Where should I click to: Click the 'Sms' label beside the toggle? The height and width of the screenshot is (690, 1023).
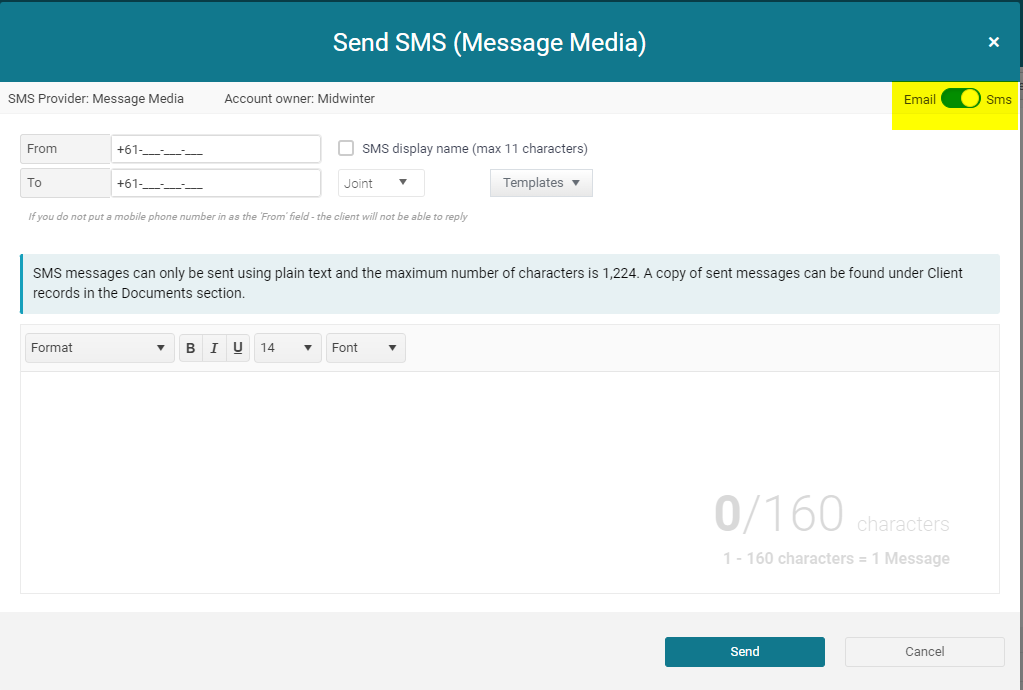(999, 99)
